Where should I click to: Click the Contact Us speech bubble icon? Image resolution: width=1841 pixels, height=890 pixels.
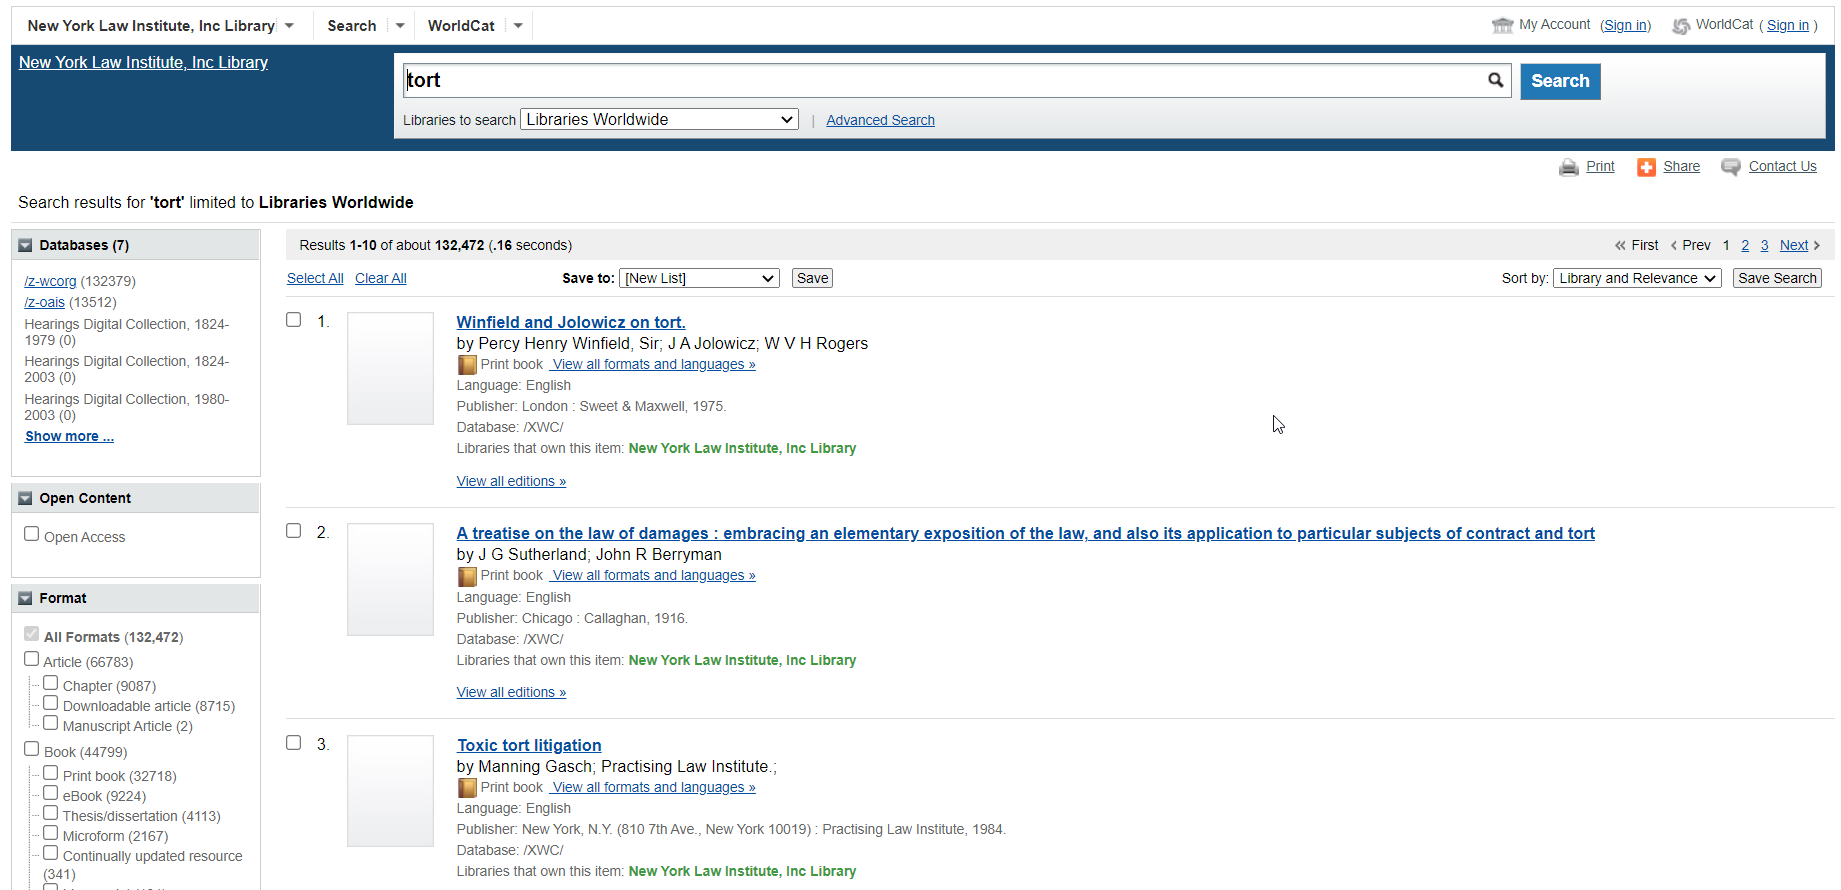click(1730, 167)
